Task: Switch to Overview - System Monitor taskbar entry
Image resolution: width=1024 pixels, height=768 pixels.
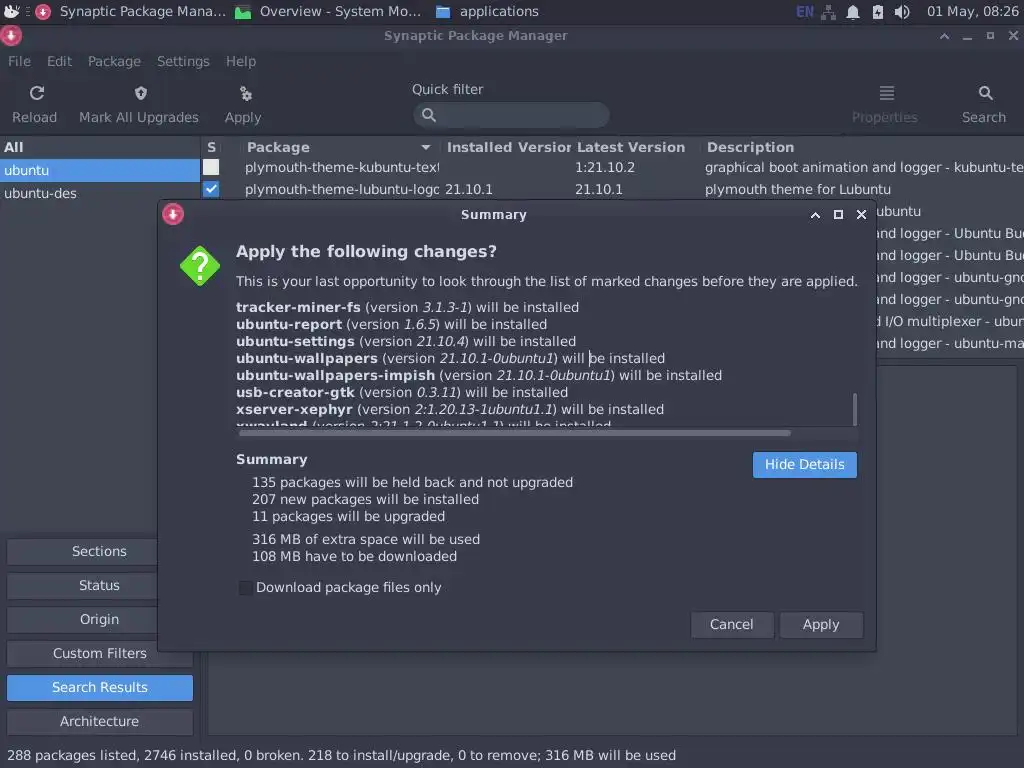Action: coord(328,11)
